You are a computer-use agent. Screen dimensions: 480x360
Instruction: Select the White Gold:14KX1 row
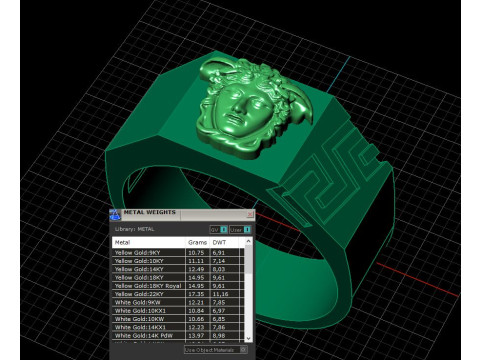point(178,327)
